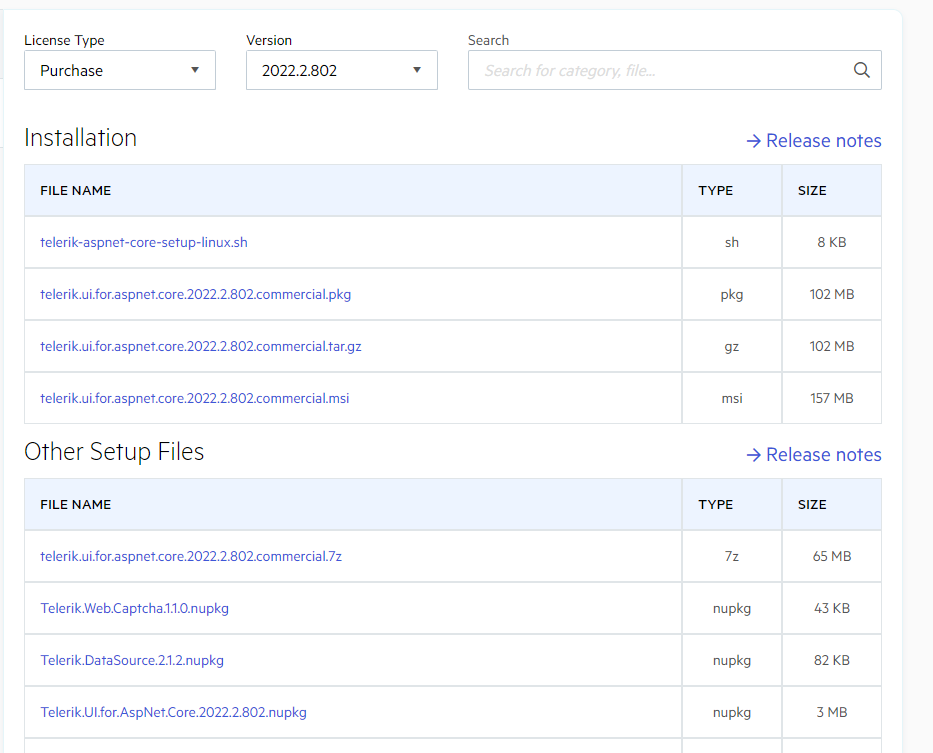Download the 2022.2.802 commercial.tar.gz file

(201, 346)
